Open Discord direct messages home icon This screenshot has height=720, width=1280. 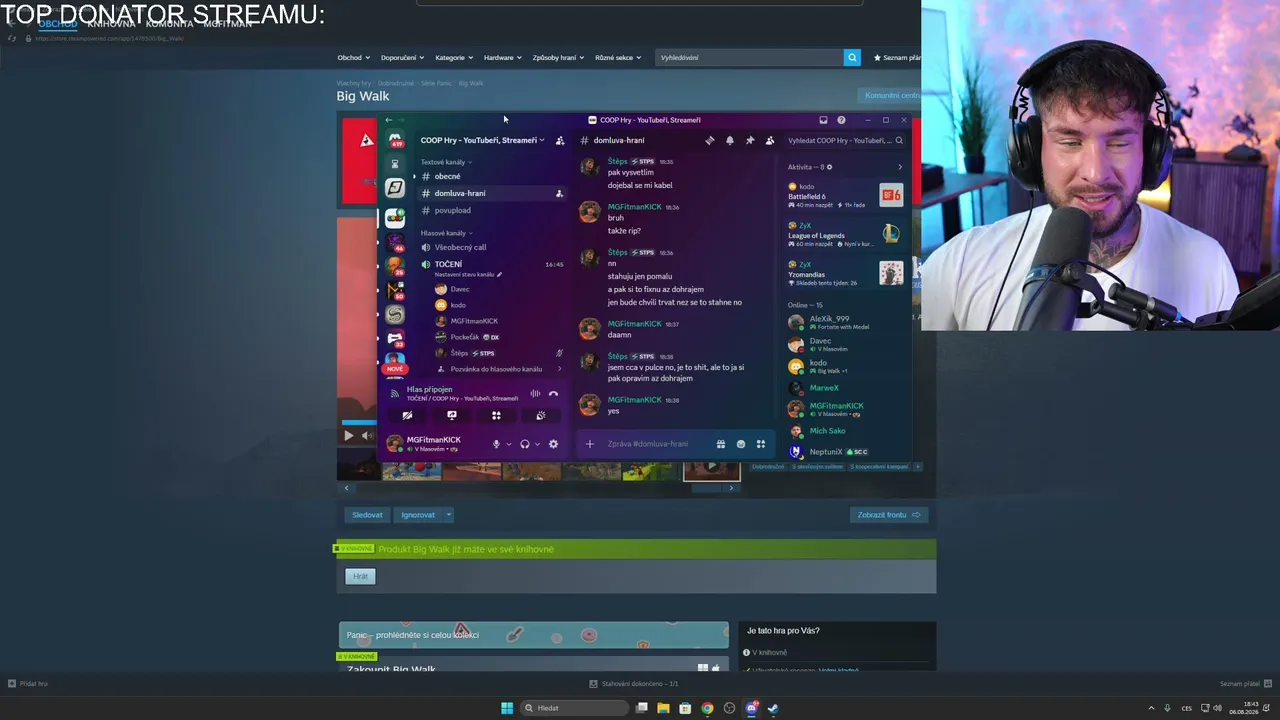pos(395,140)
